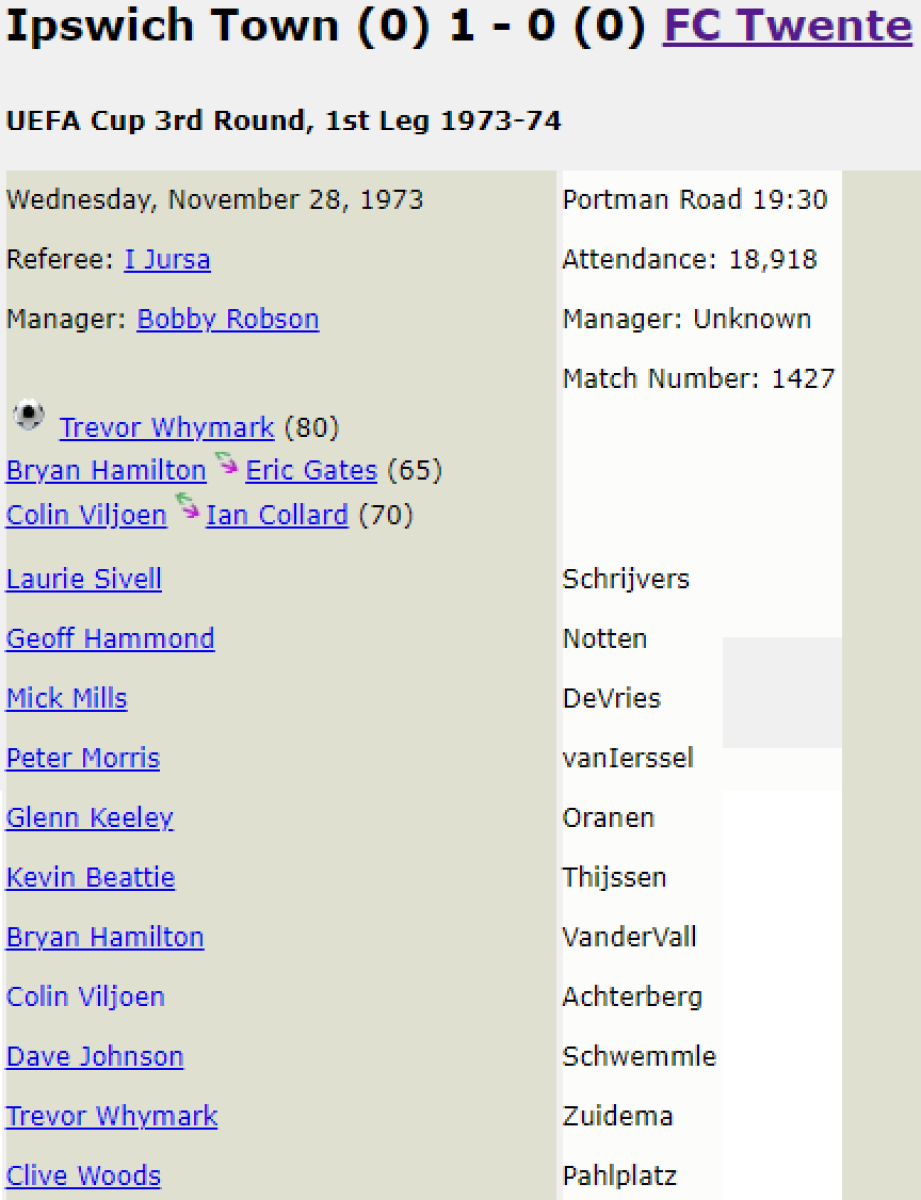Click the Mick Mills link
921x1200 pixels.
pyautogui.click(x=67, y=698)
